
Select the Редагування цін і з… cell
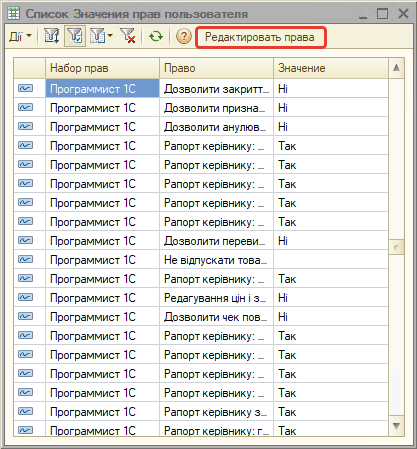pos(216,298)
